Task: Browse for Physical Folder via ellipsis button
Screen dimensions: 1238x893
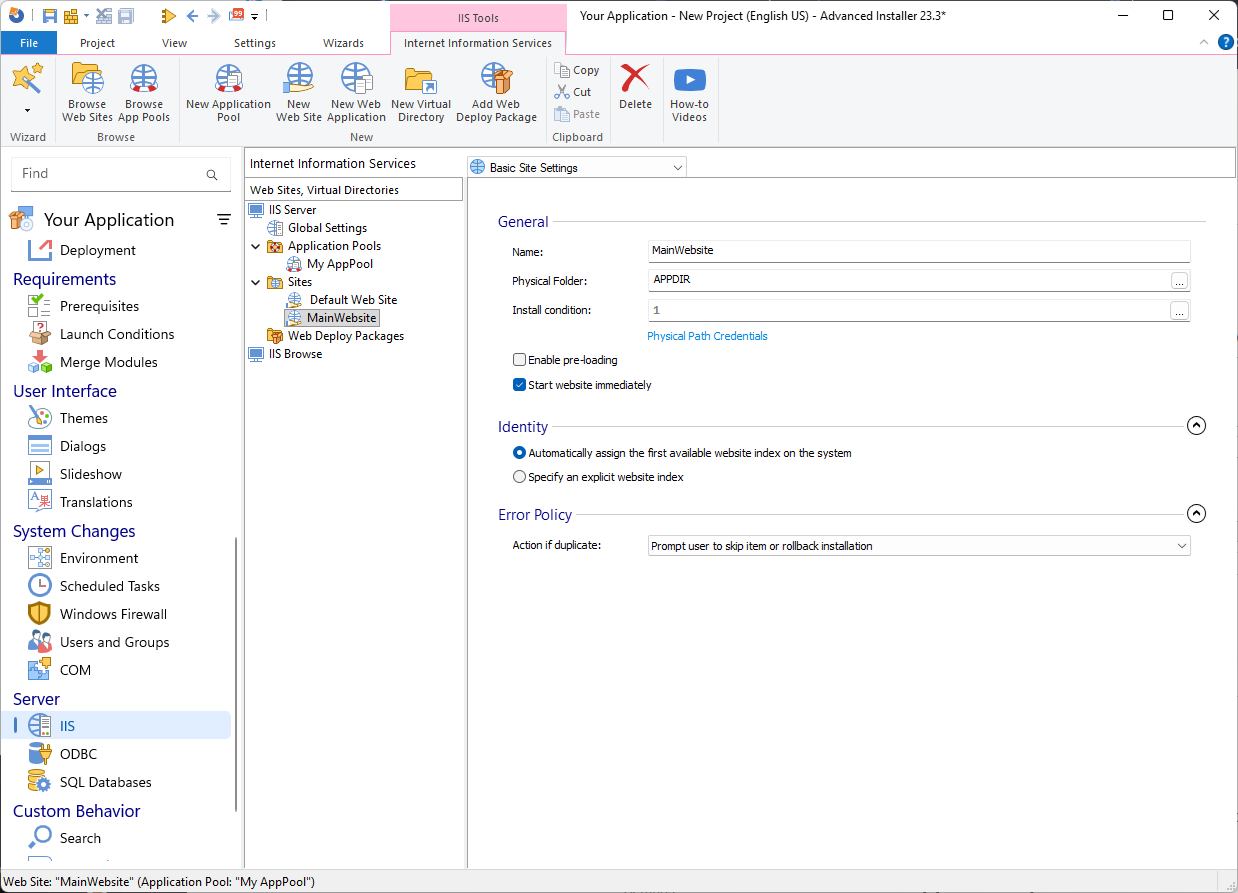Action: tap(1180, 280)
